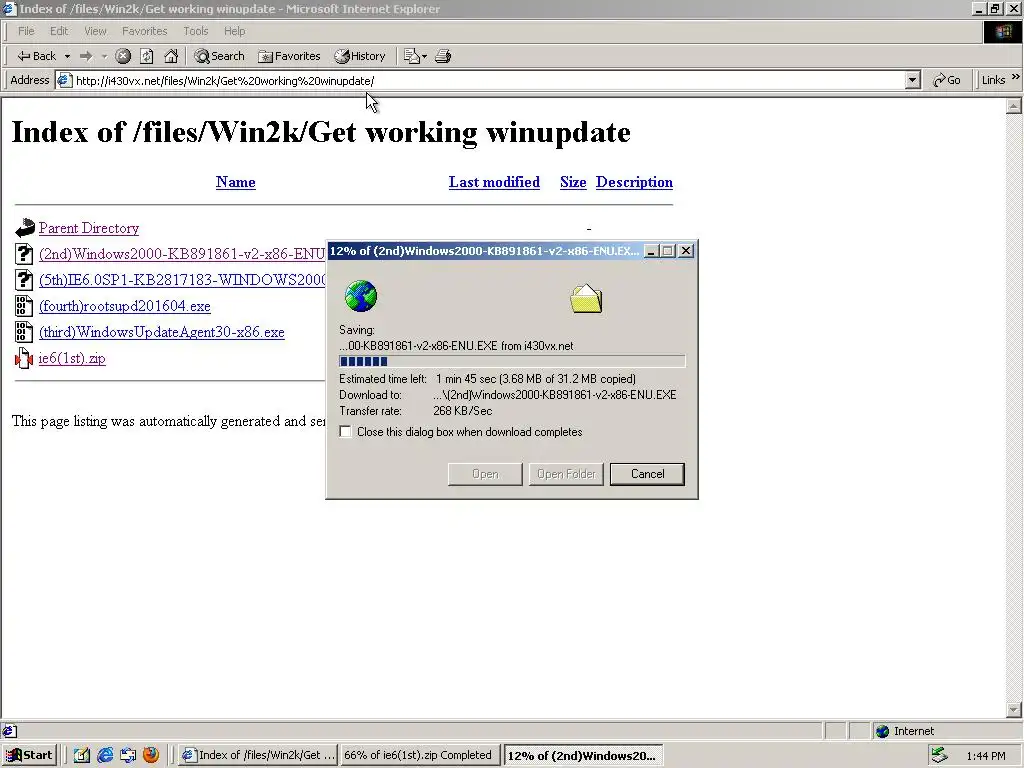
Task: Open the File menu
Action: pyautogui.click(x=26, y=31)
